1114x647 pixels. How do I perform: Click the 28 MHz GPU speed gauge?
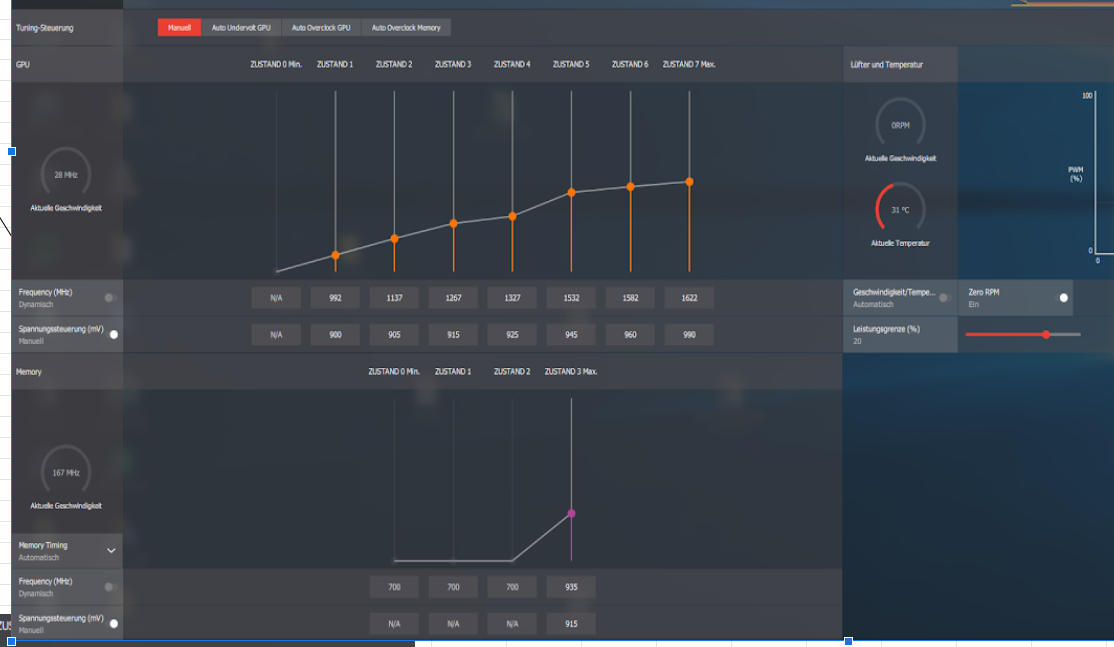(66, 174)
